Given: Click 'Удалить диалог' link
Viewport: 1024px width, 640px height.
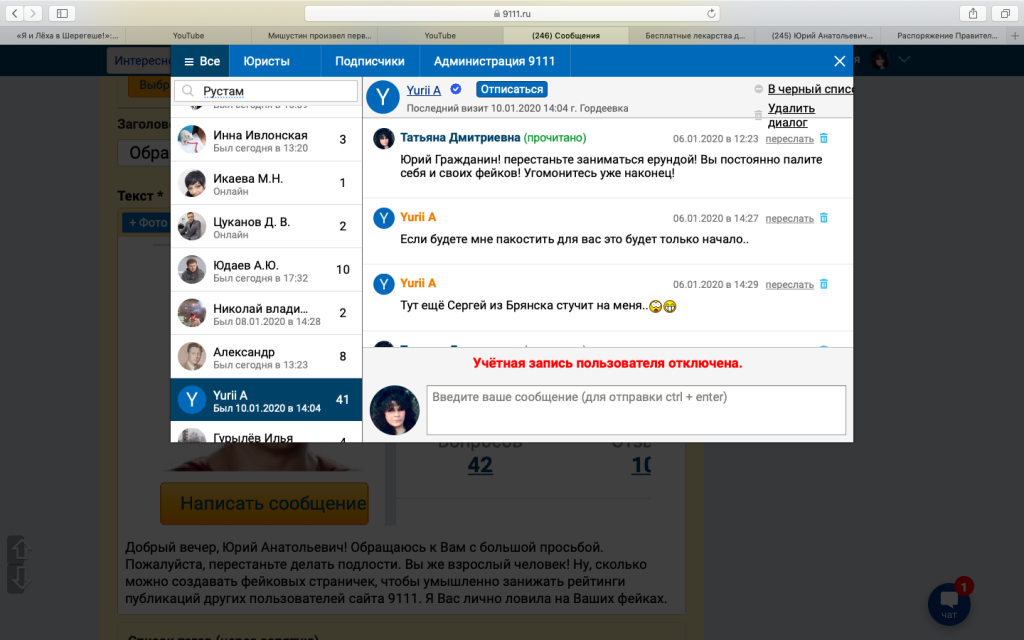Looking at the screenshot, I should click(x=791, y=115).
